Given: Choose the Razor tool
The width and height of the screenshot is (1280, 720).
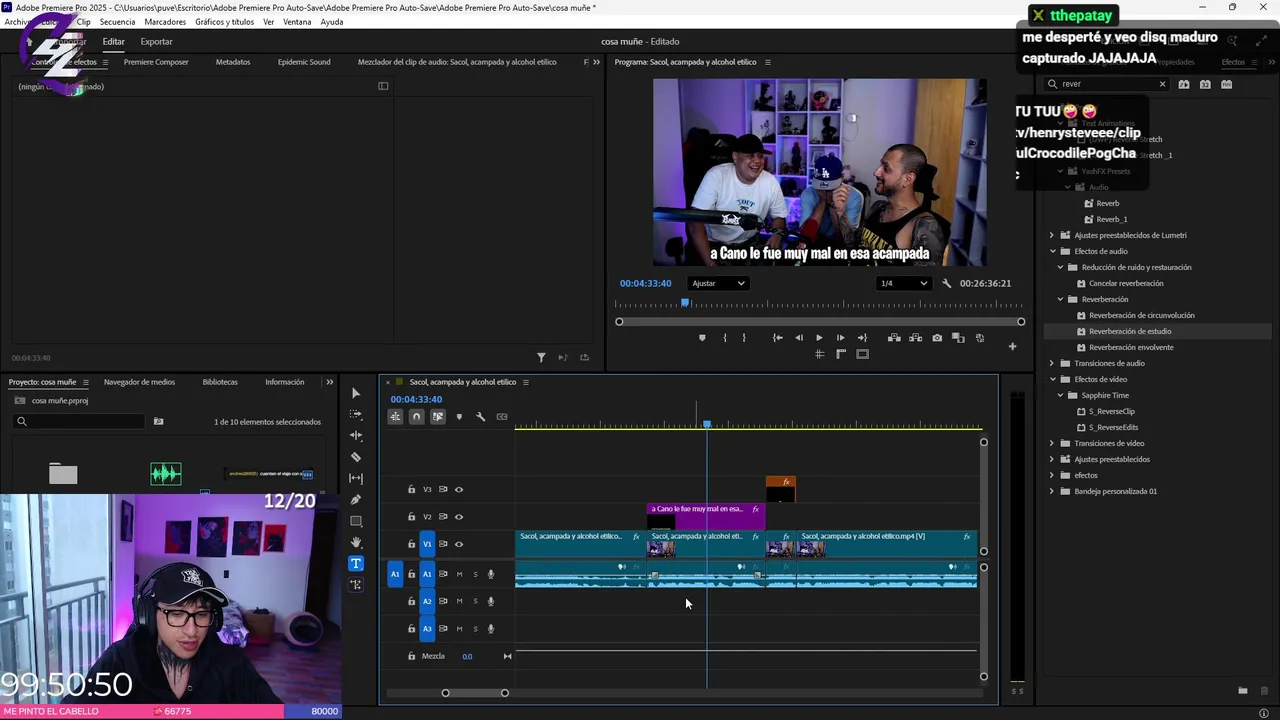Looking at the screenshot, I should (x=356, y=457).
